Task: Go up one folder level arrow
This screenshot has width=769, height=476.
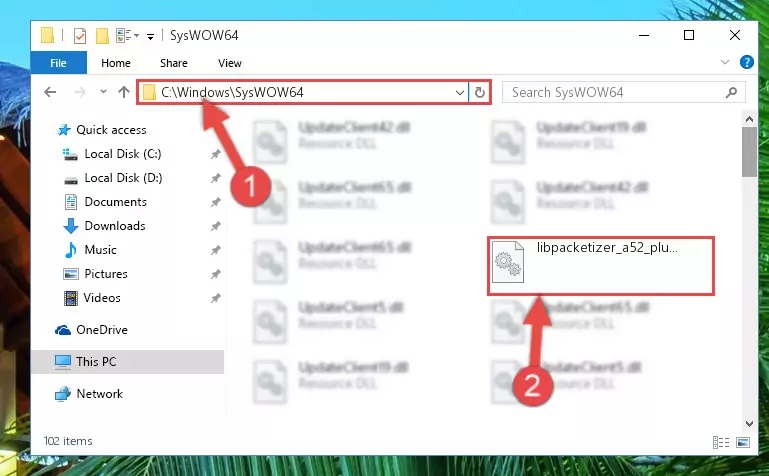Action: (124, 92)
